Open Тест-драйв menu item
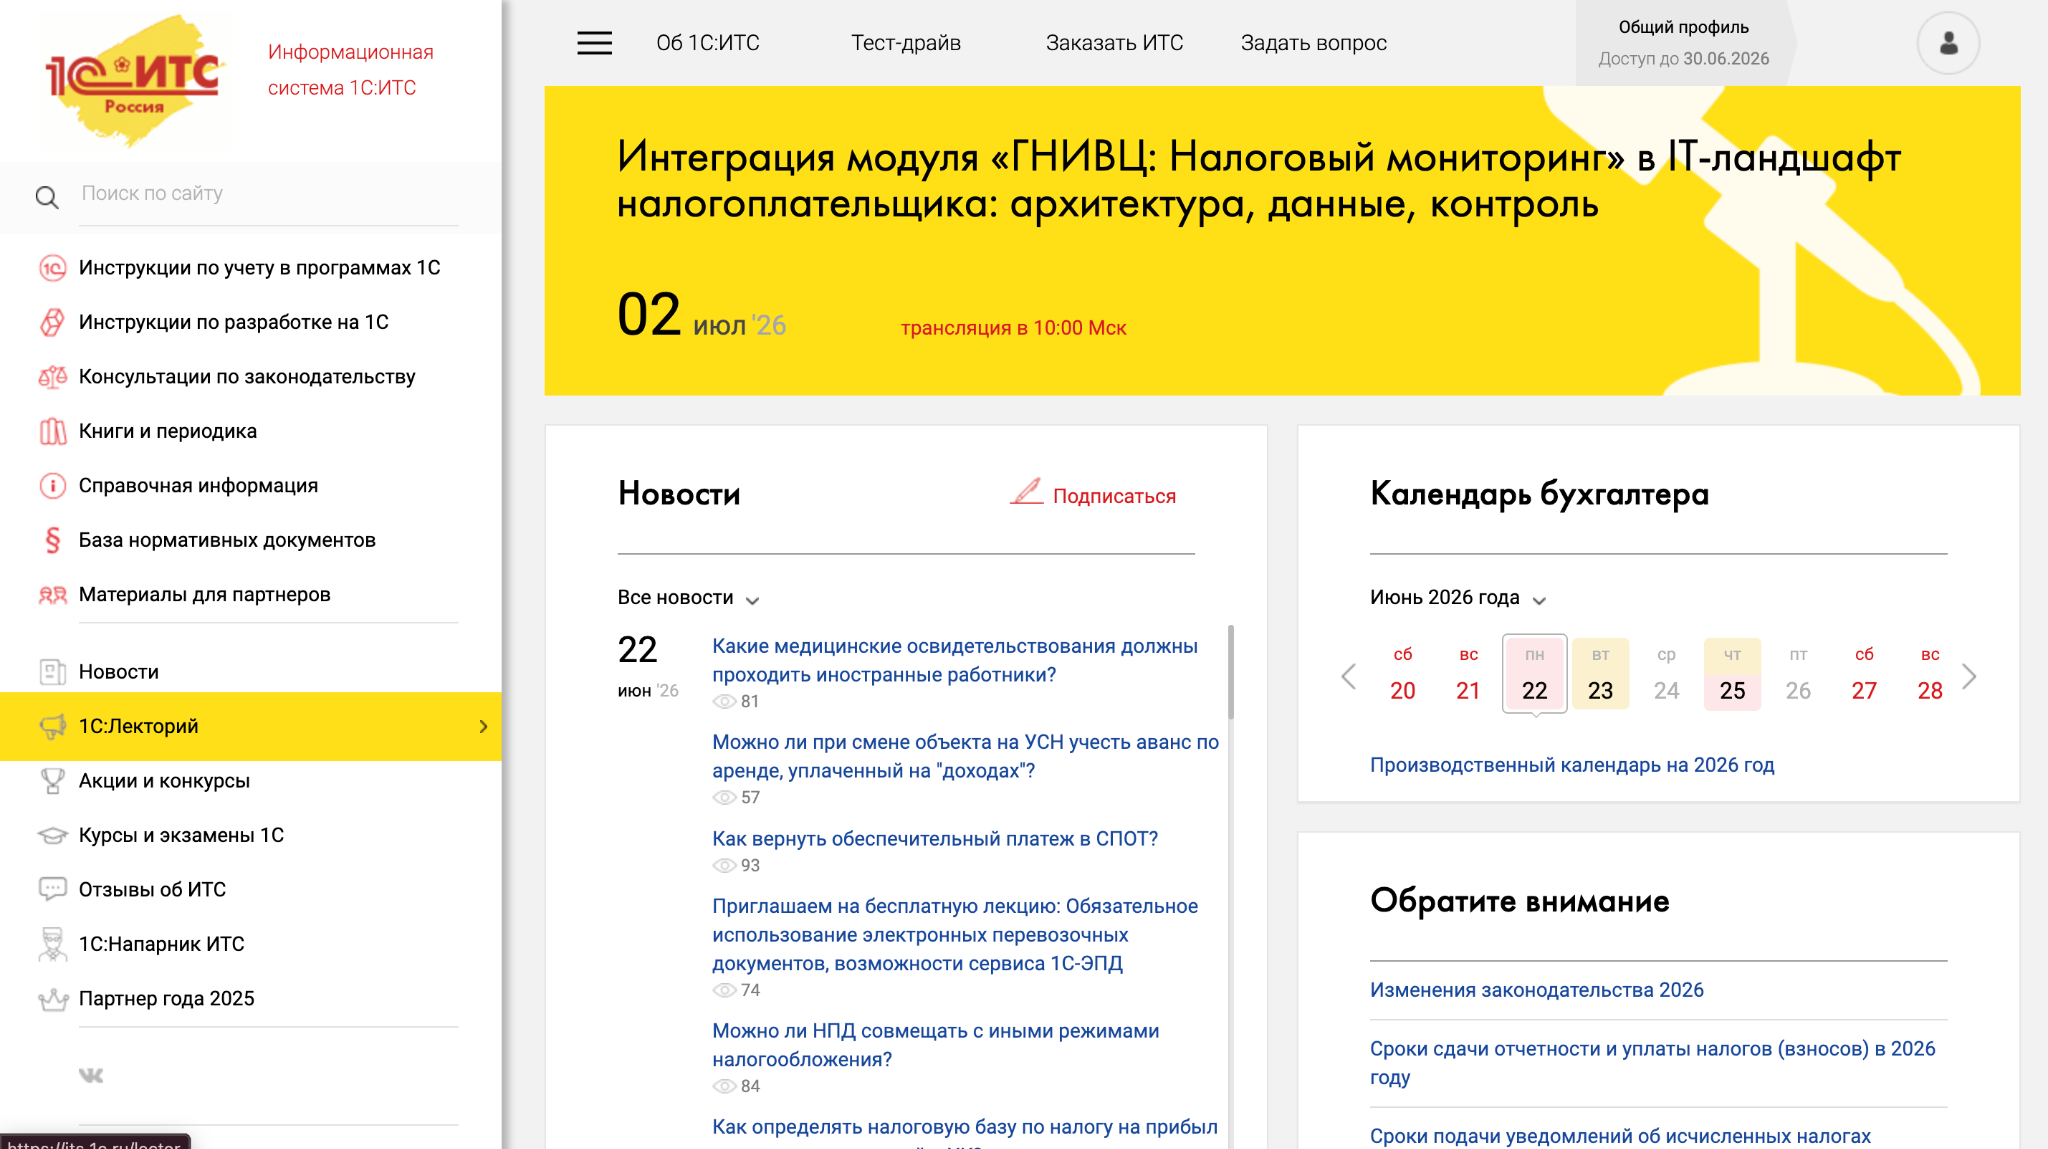2048x1149 pixels. point(906,43)
